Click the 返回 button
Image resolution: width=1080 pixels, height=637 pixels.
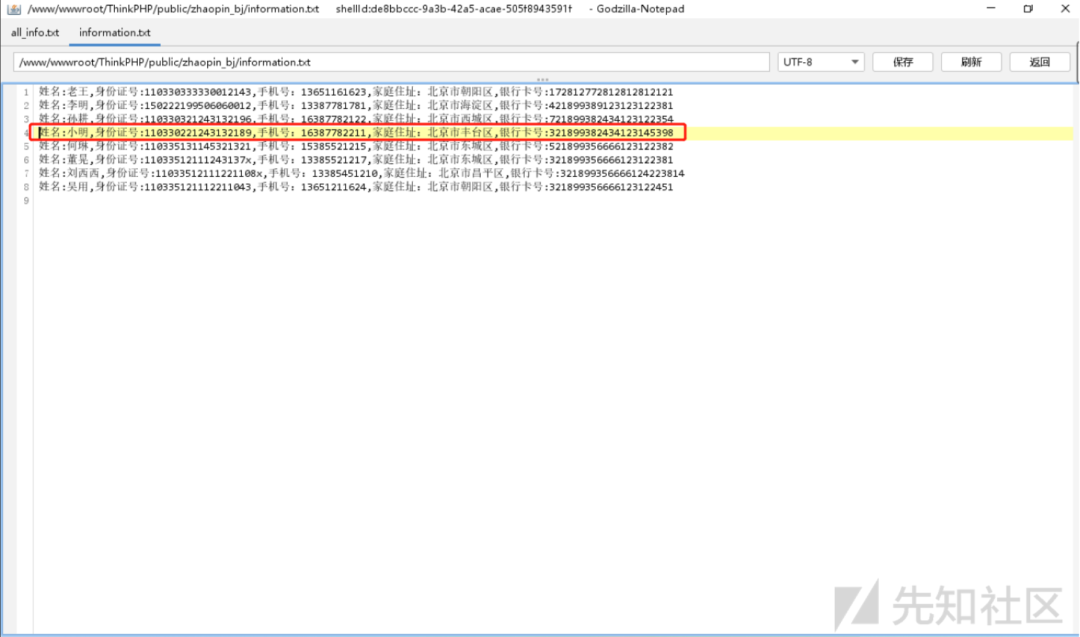tap(1039, 62)
